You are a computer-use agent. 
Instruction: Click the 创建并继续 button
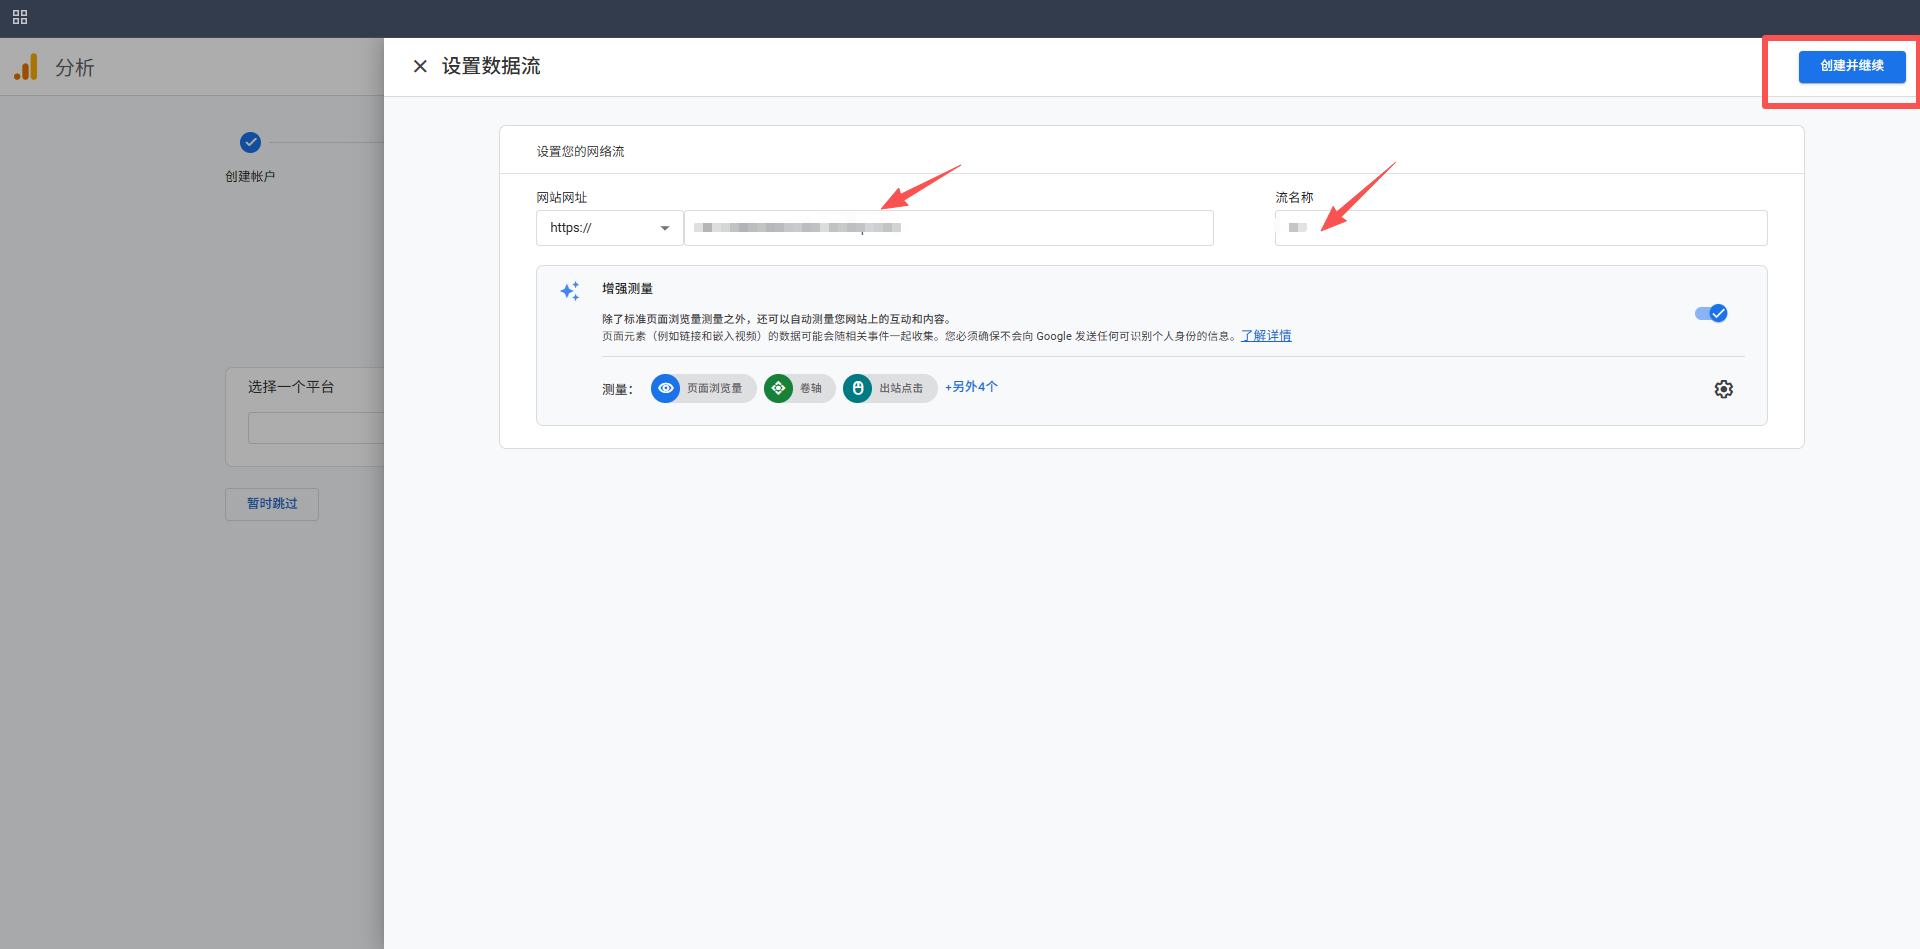coord(1851,66)
